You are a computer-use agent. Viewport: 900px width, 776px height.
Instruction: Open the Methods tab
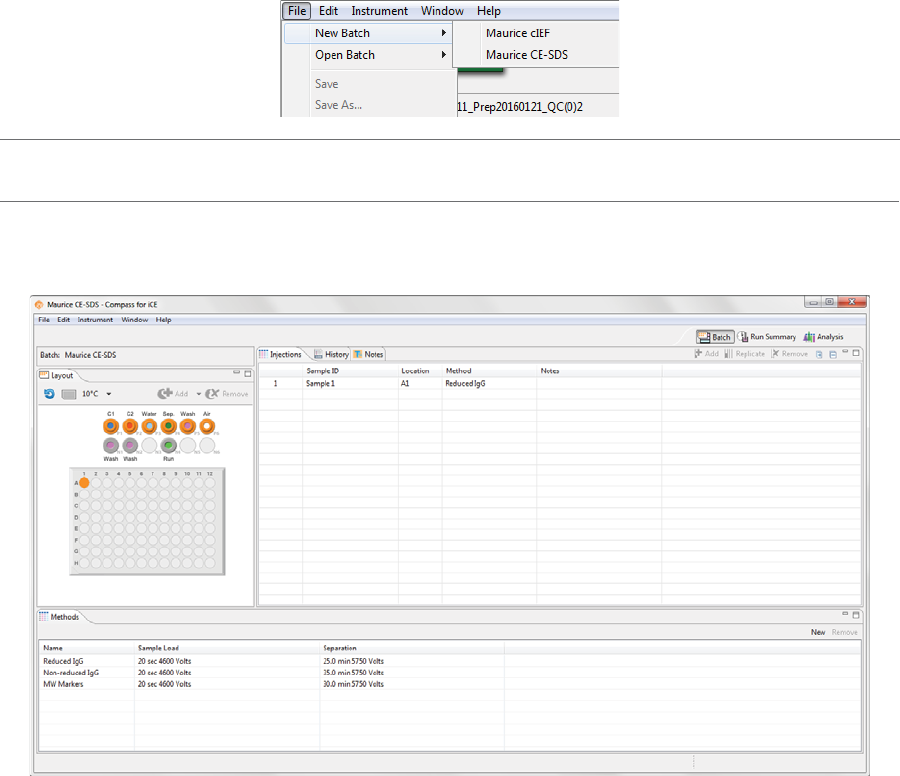coord(59,617)
